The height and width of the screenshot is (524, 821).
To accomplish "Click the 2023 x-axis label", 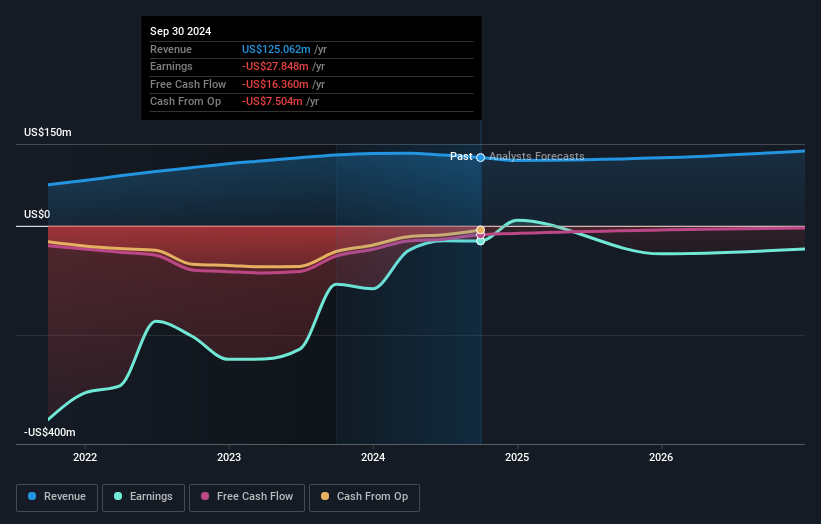I will pos(229,458).
